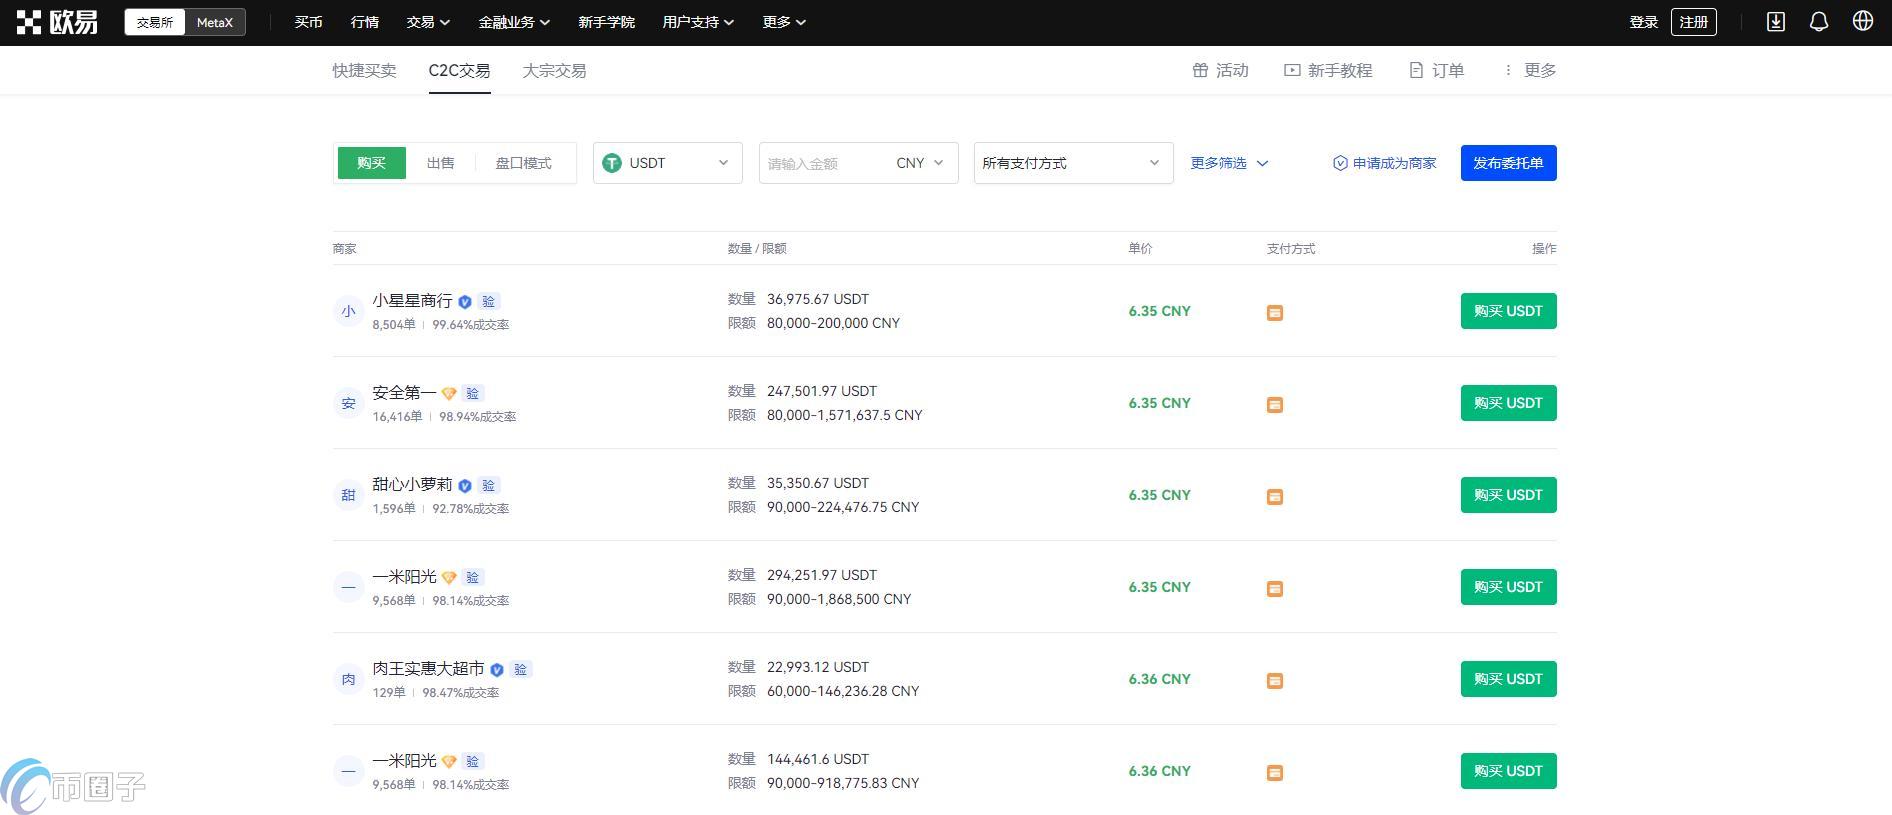The width and height of the screenshot is (1892, 815).
Task: Open 所有支付方式 payment method dropdown
Action: click(1074, 163)
